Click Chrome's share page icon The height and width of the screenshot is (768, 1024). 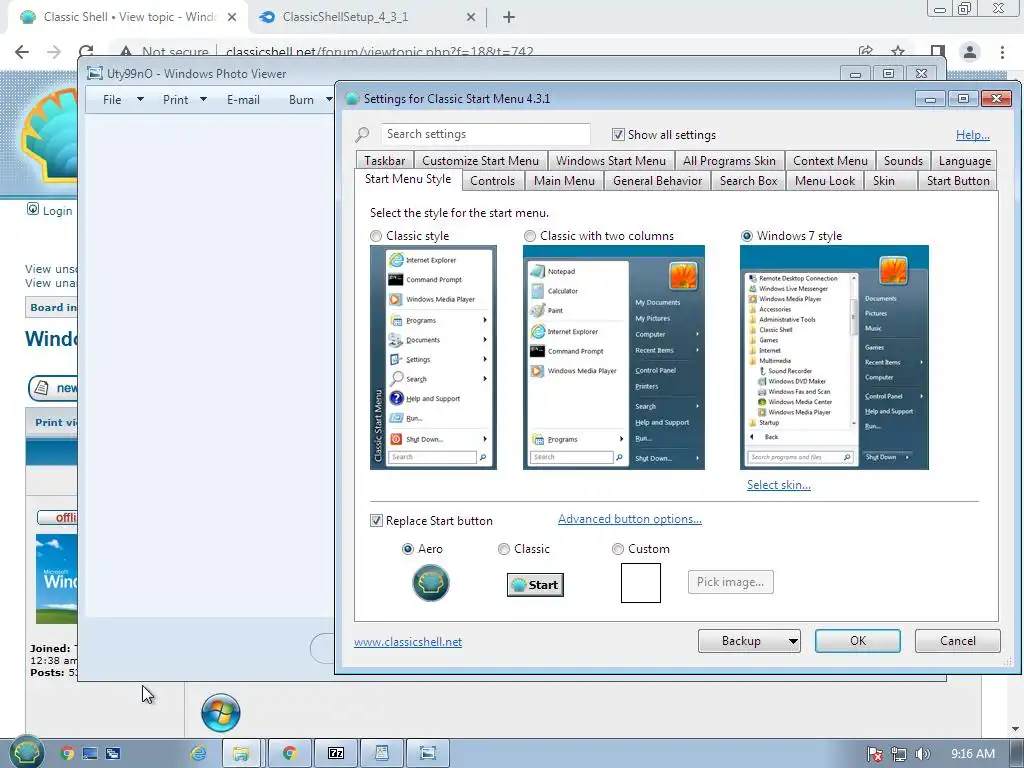point(866,51)
